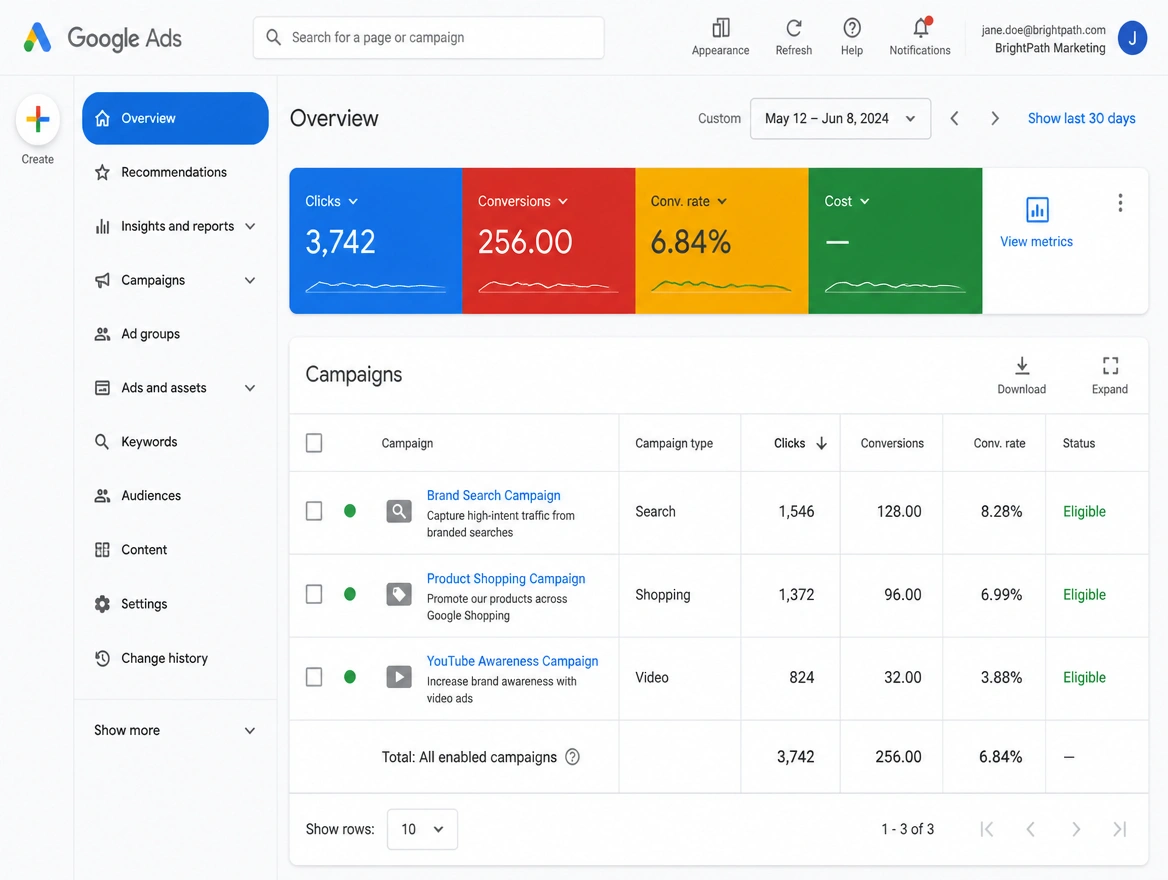1168x880 pixels.
Task: Open YouTube Awareness Campaign link
Action: (512, 661)
